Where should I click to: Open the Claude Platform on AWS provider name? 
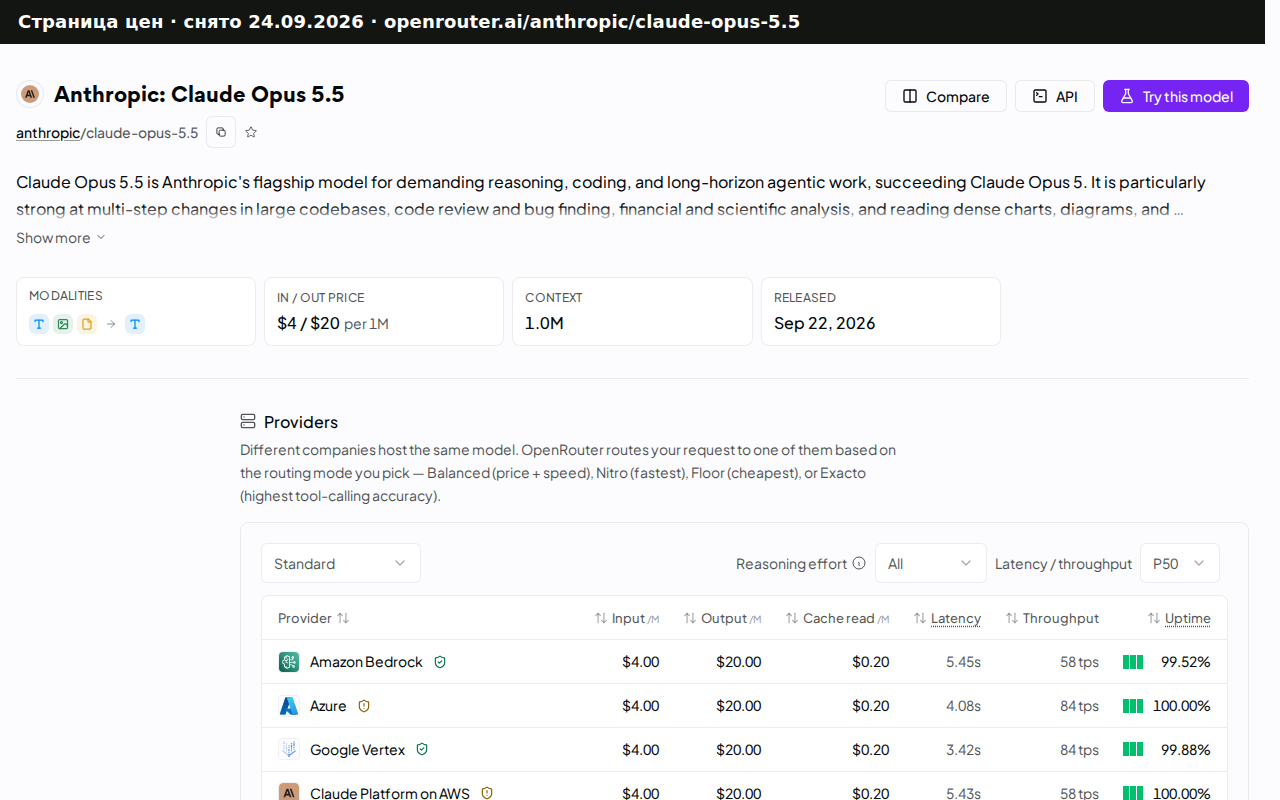[390, 793]
